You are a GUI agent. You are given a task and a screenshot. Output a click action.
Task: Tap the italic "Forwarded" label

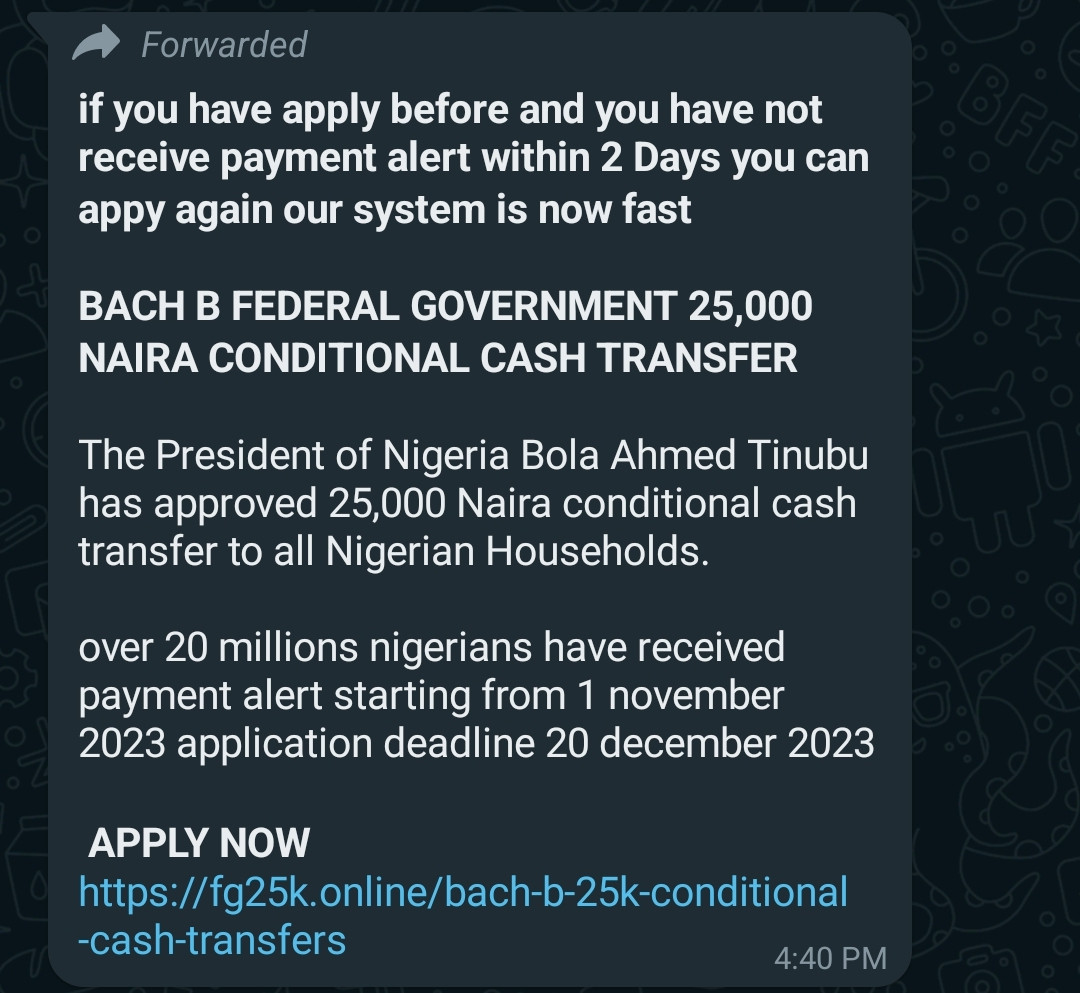[224, 45]
